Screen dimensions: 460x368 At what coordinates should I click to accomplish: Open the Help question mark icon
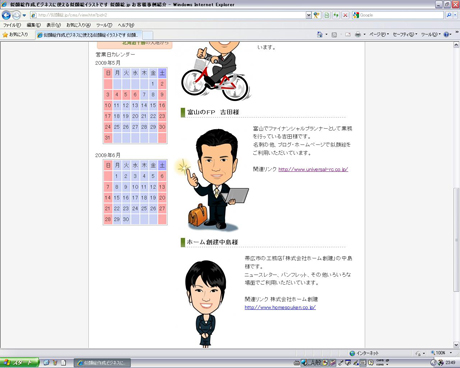click(x=446, y=34)
